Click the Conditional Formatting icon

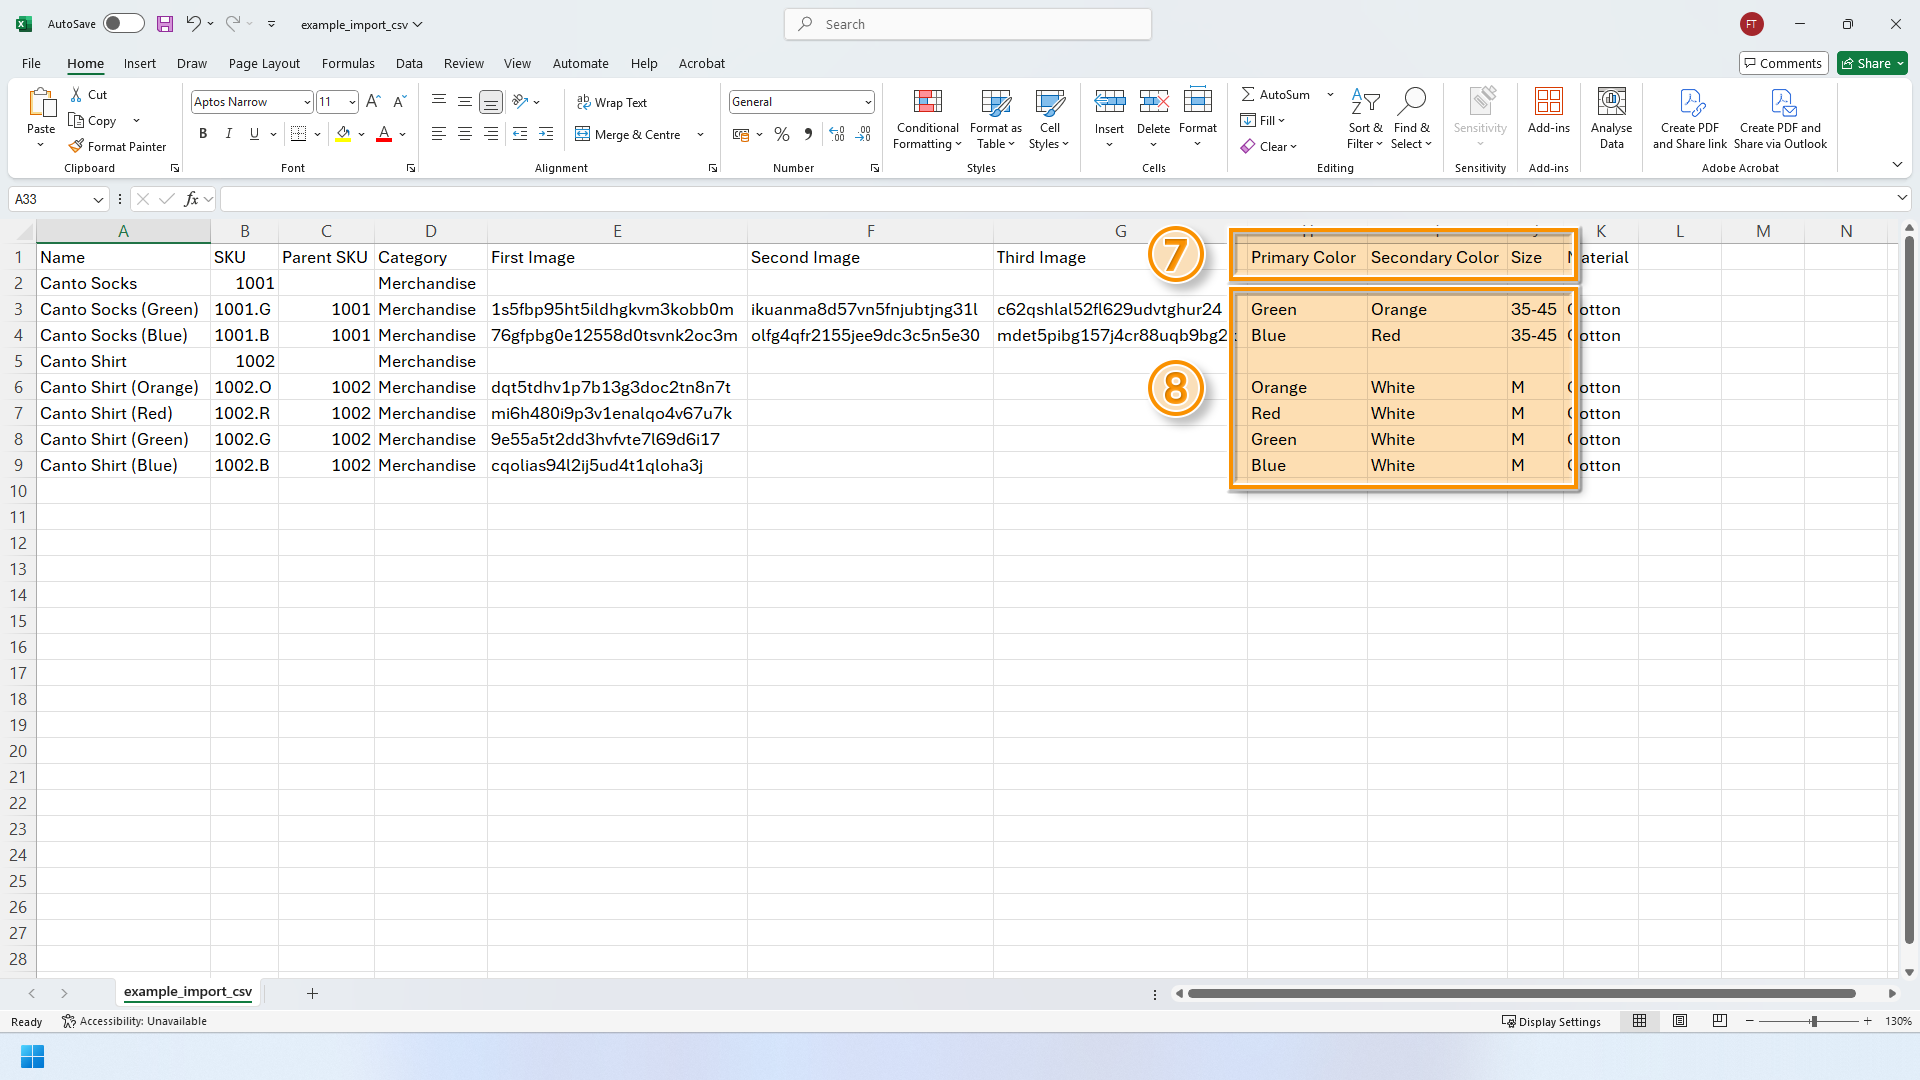pos(927,102)
